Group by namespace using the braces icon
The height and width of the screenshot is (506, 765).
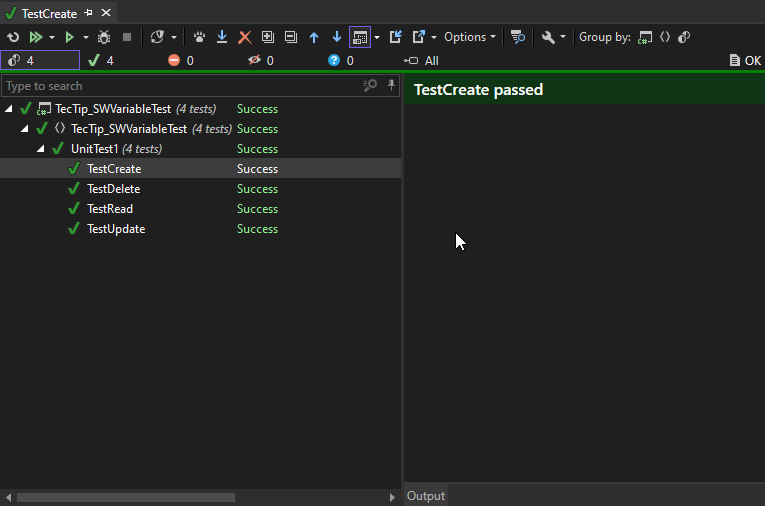(665, 37)
